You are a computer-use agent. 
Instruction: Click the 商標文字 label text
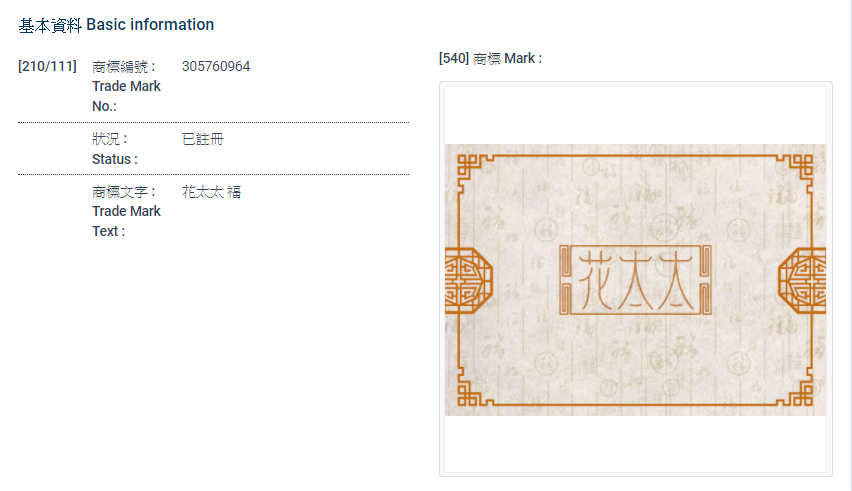click(x=123, y=192)
